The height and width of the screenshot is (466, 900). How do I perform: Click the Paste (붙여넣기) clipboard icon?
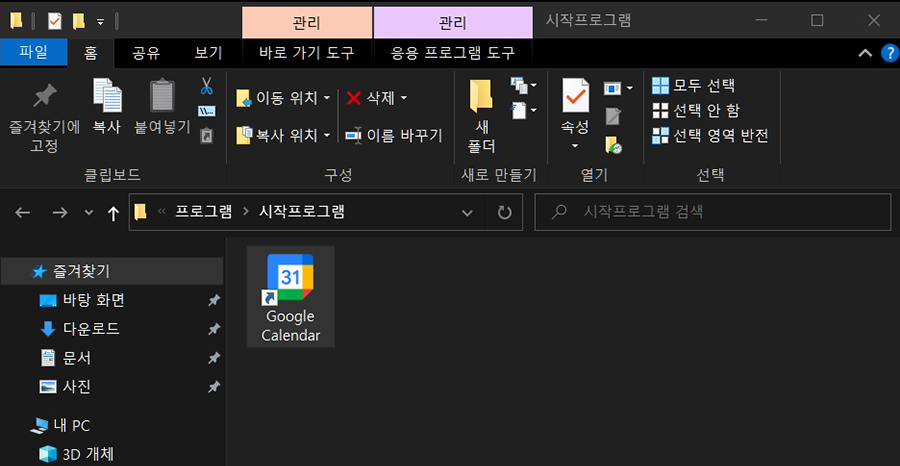(162, 95)
